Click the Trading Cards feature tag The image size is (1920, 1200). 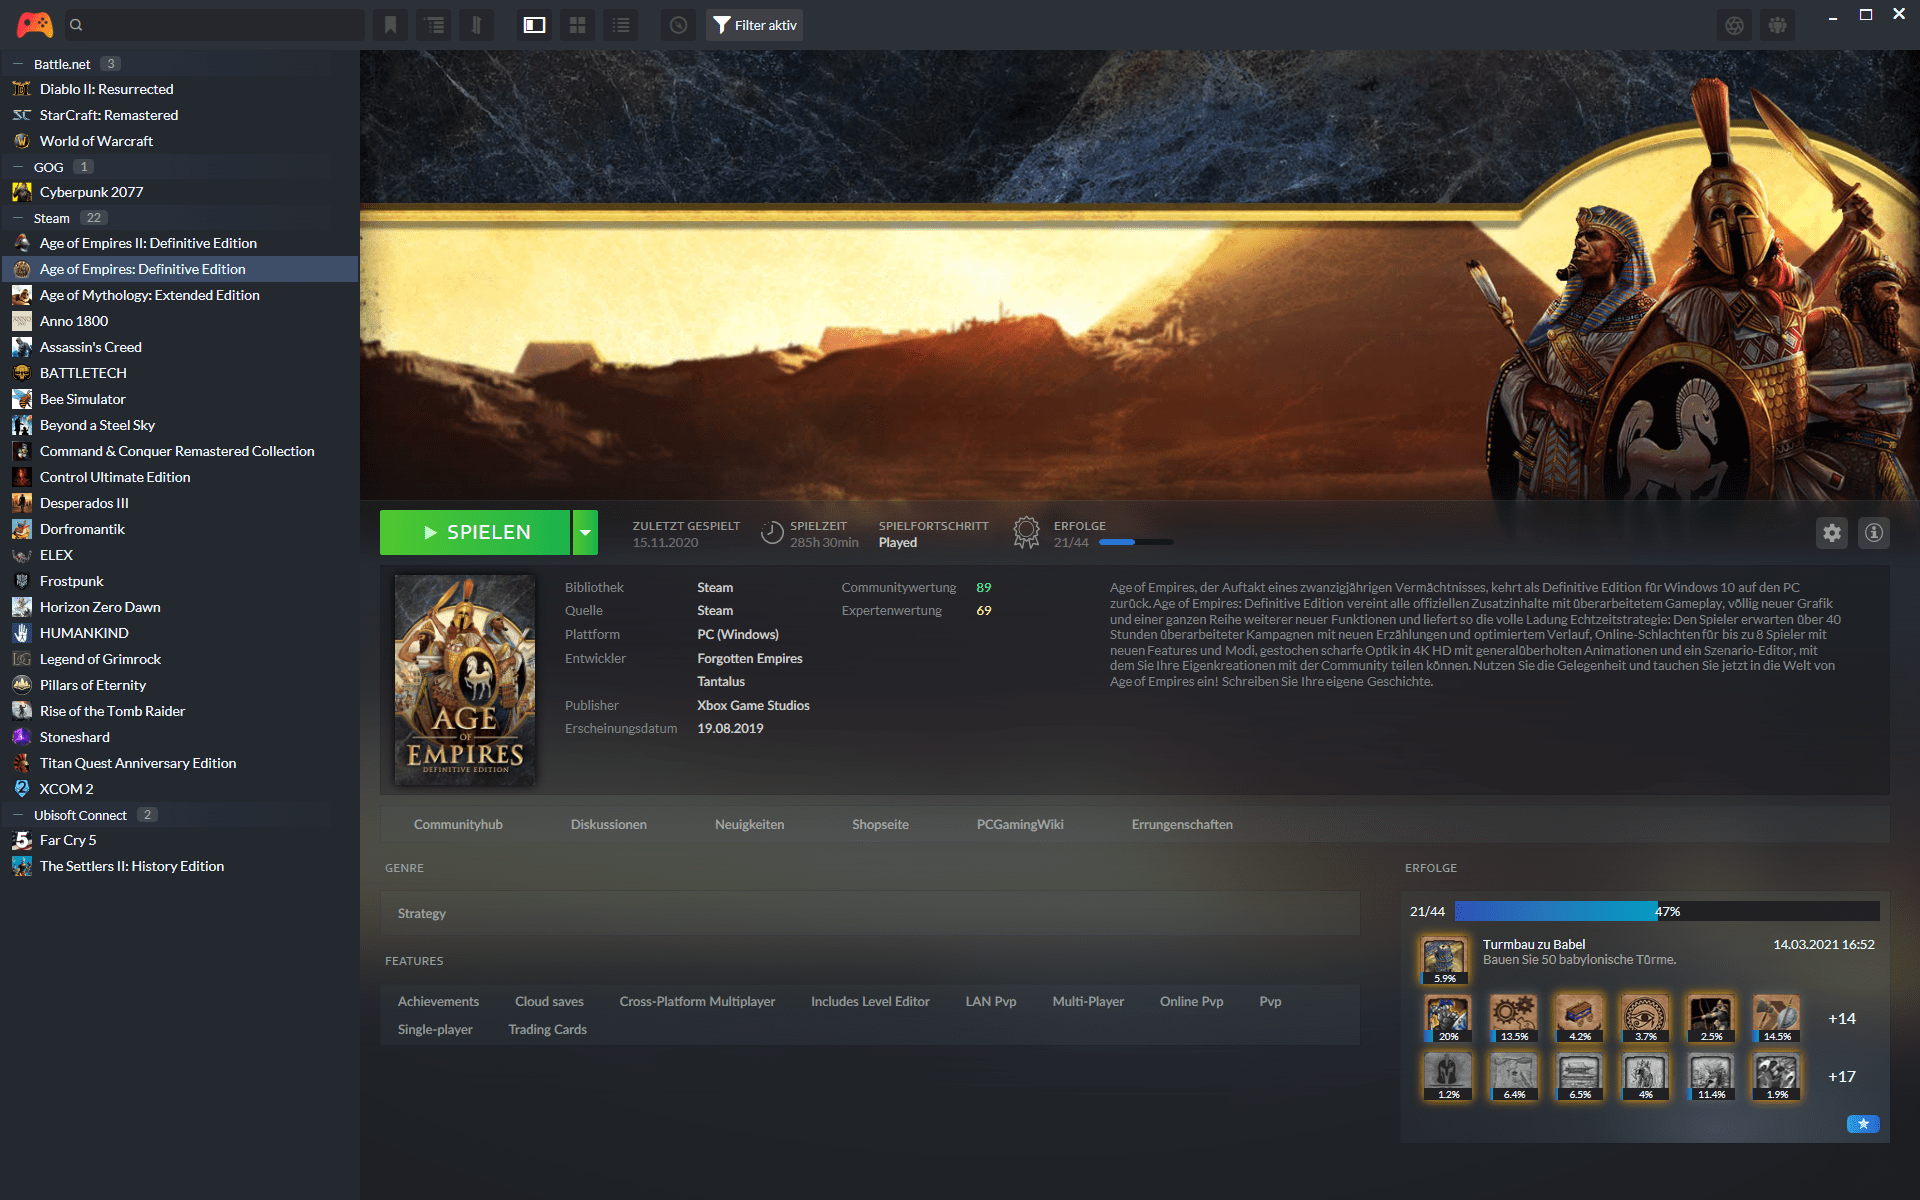point(547,1029)
